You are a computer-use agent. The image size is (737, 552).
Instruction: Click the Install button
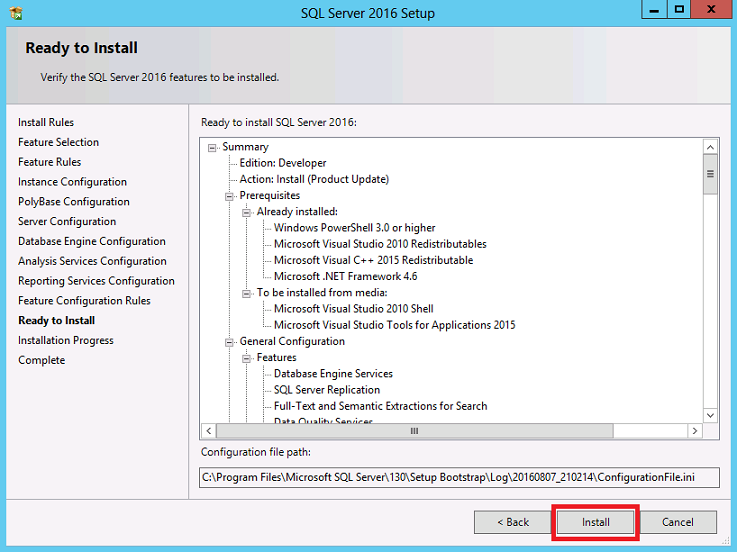(596, 522)
